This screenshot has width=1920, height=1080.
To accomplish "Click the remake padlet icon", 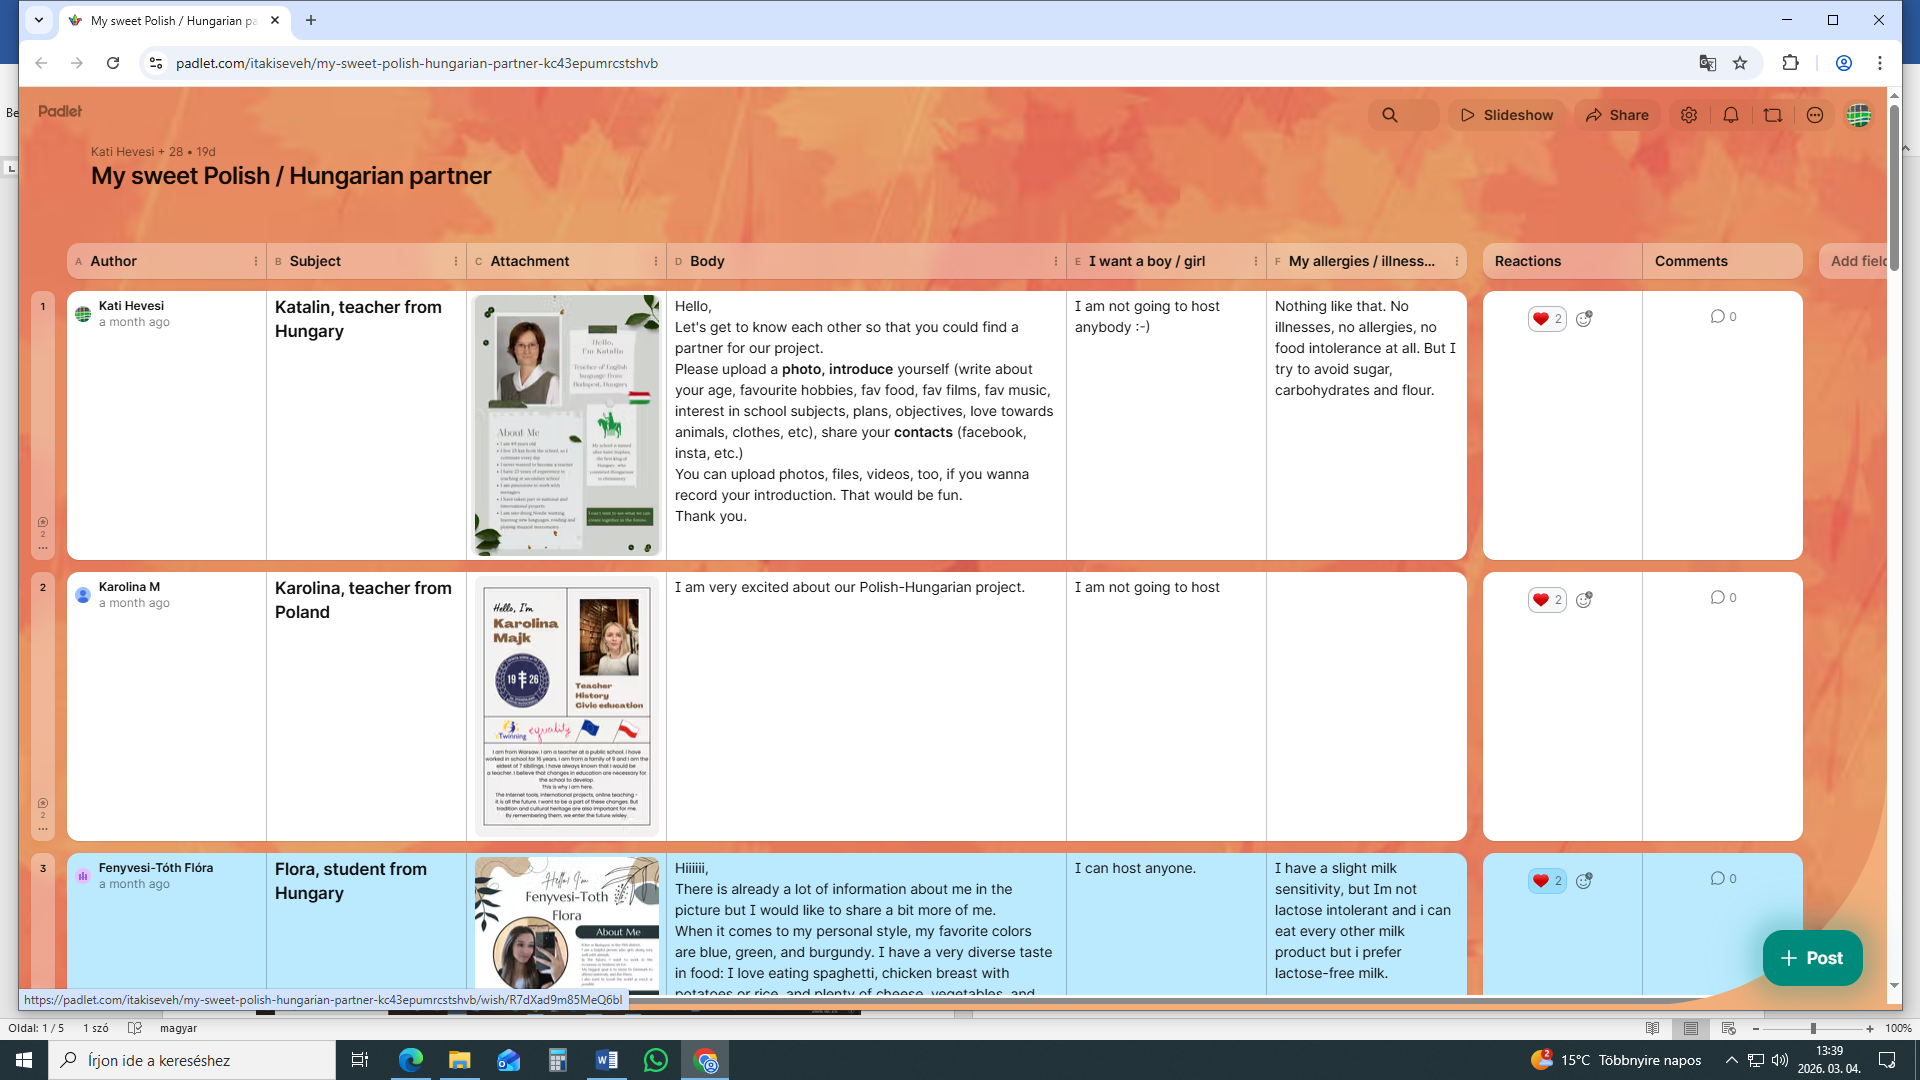I will (x=1773, y=115).
